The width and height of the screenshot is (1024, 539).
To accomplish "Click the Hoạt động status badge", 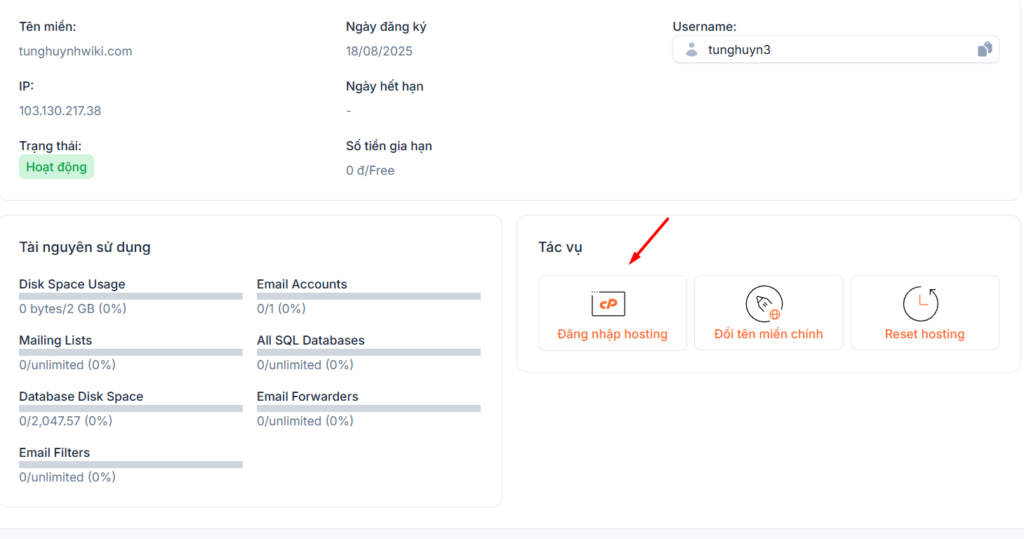I will [56, 167].
